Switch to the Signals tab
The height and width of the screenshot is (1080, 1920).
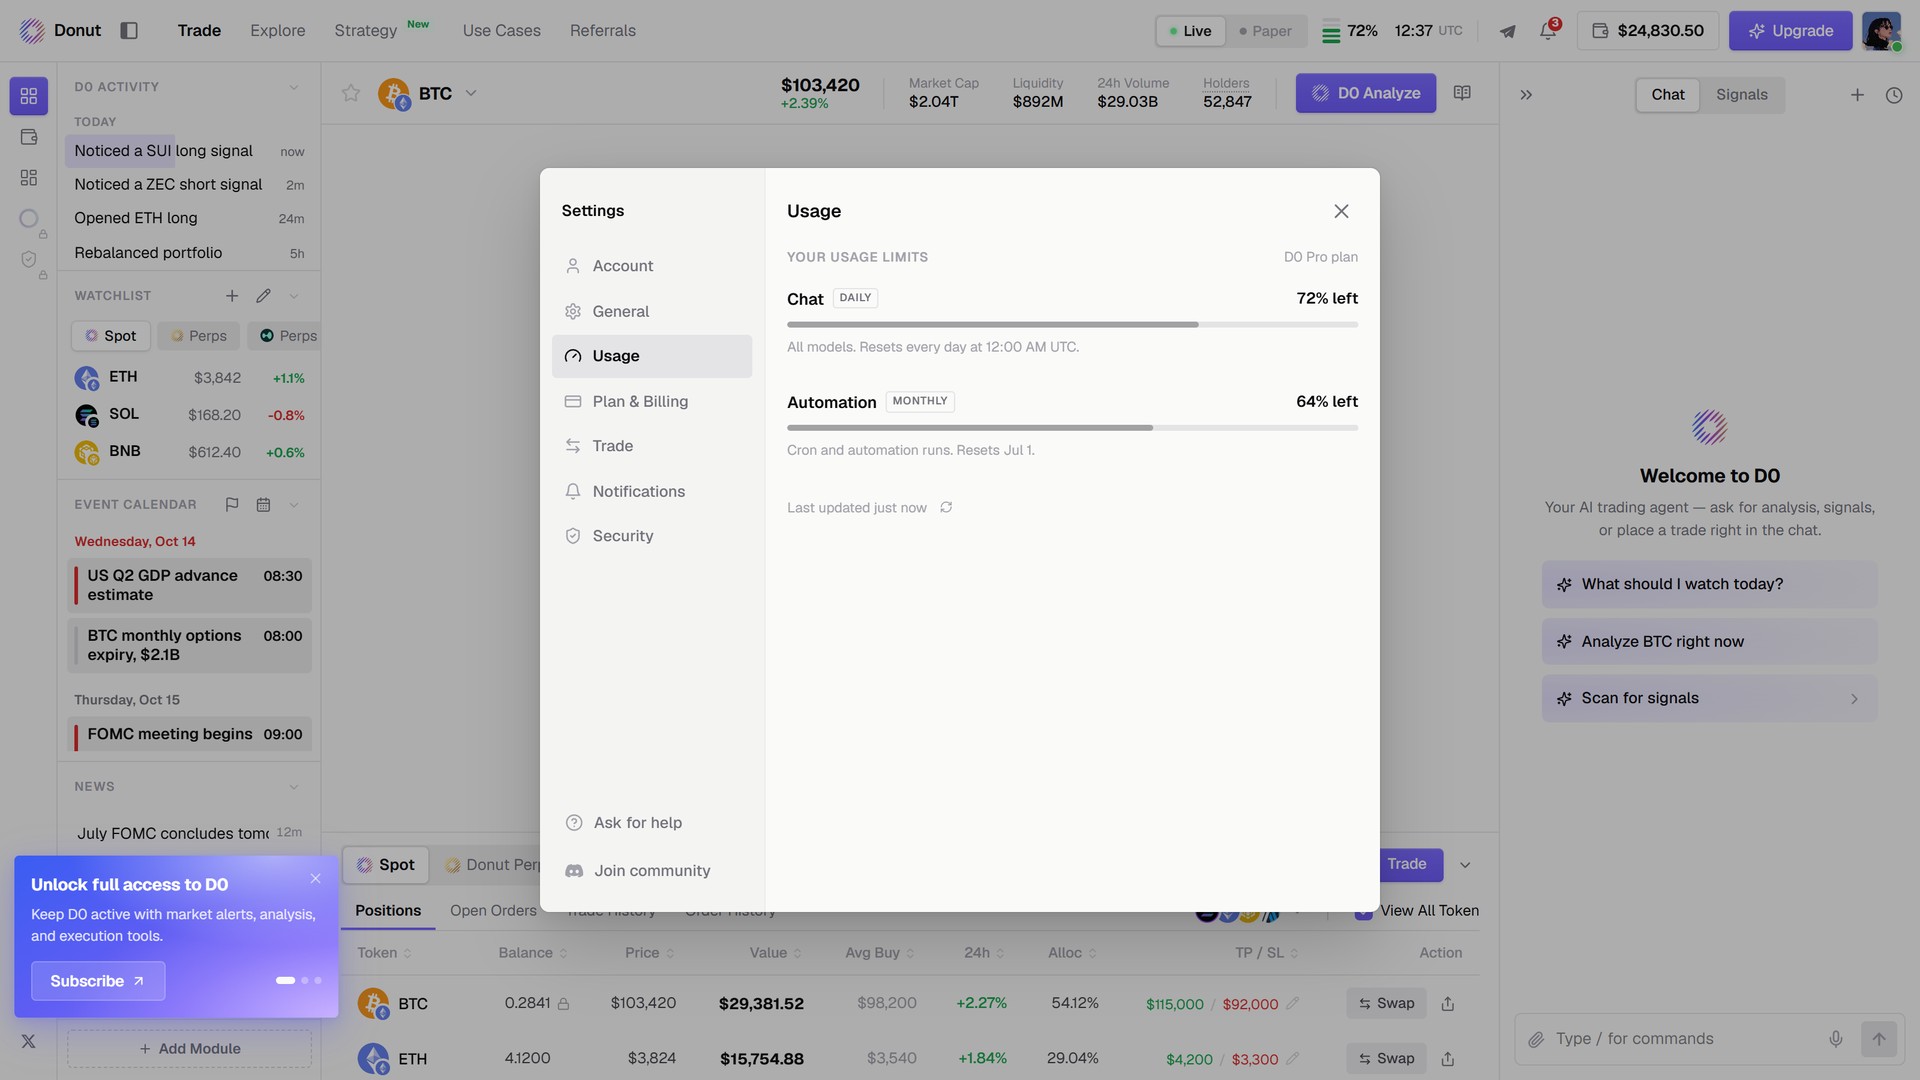[1741, 95]
